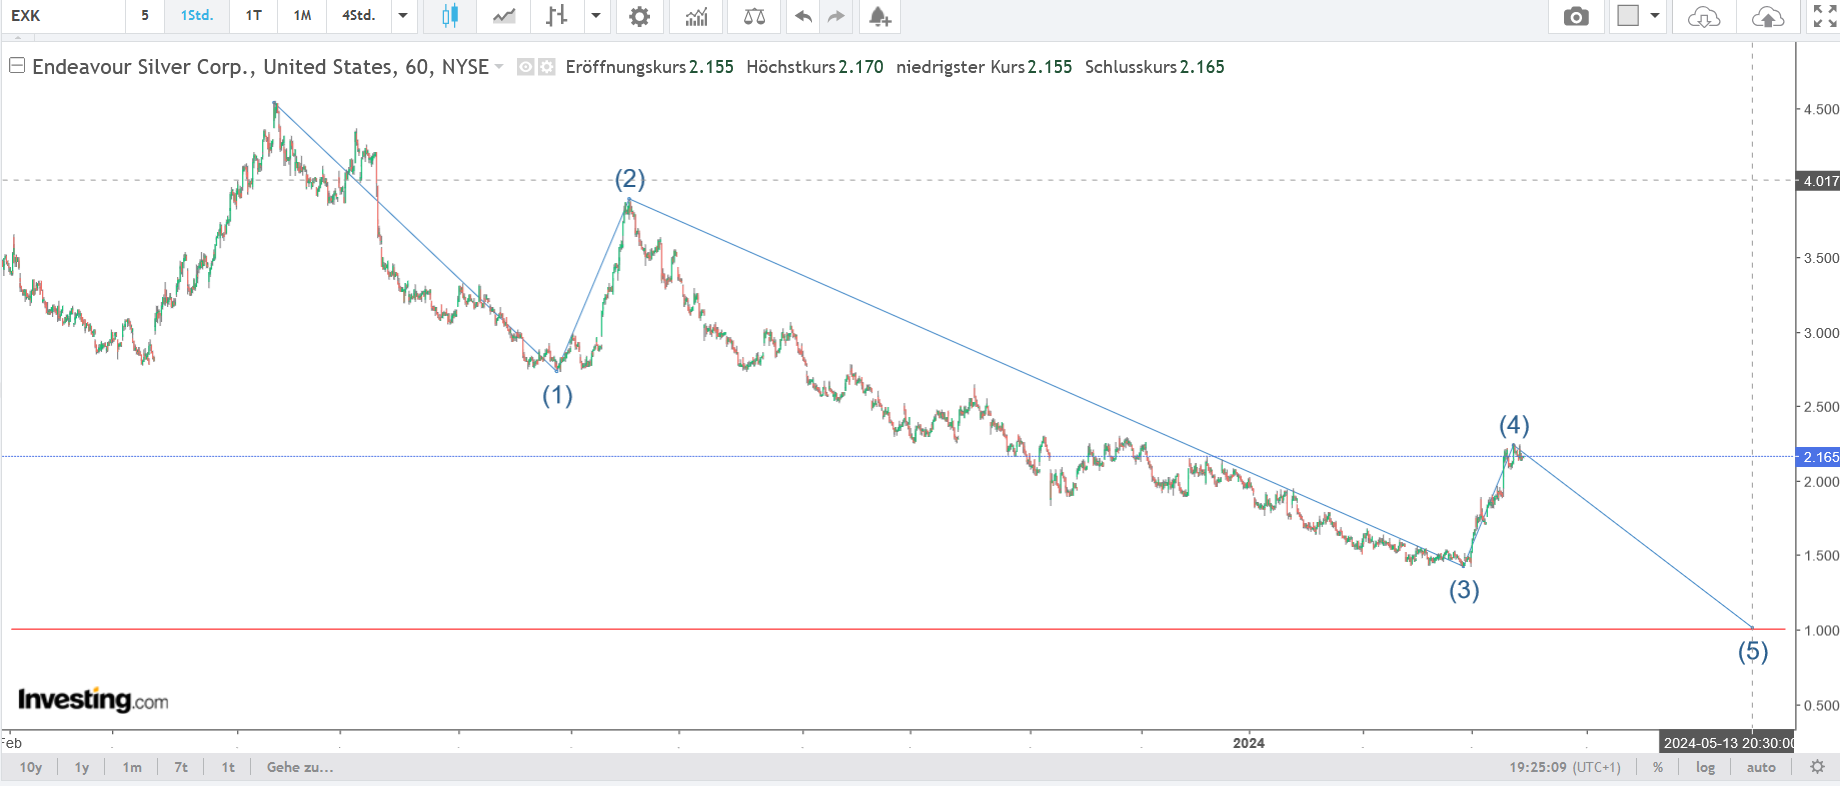The width and height of the screenshot is (1840, 786).
Task: Click the 2024-05-13 20:30:00 time label
Action: tap(1727, 743)
